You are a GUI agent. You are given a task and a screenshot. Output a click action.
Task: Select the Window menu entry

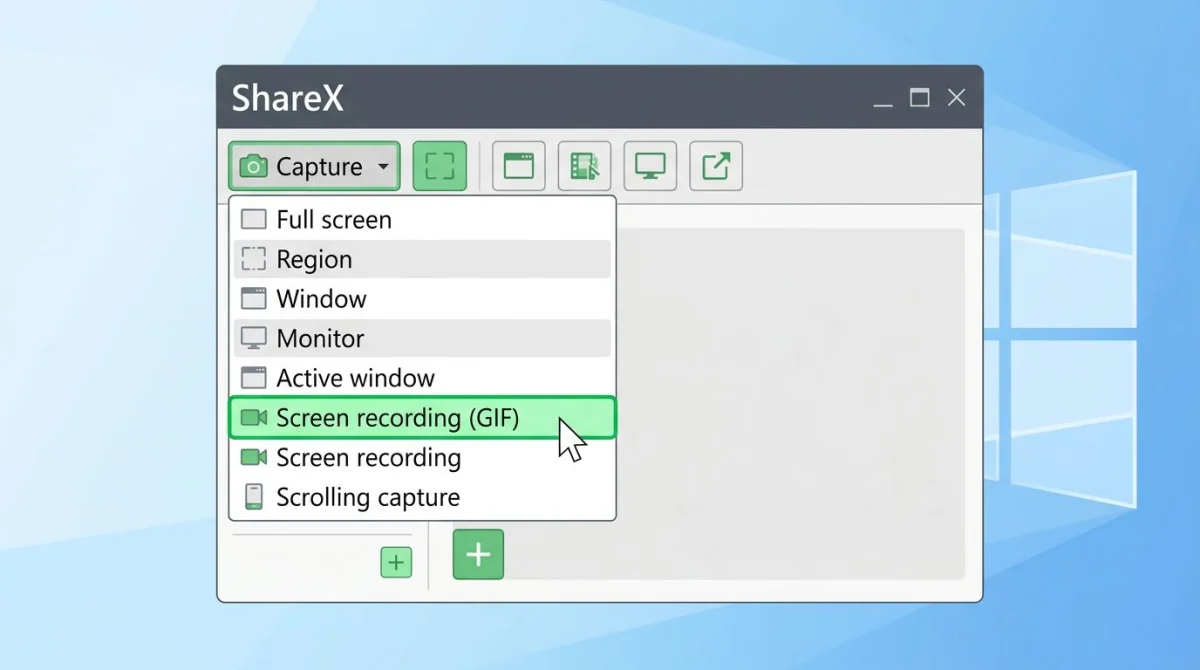click(x=422, y=299)
